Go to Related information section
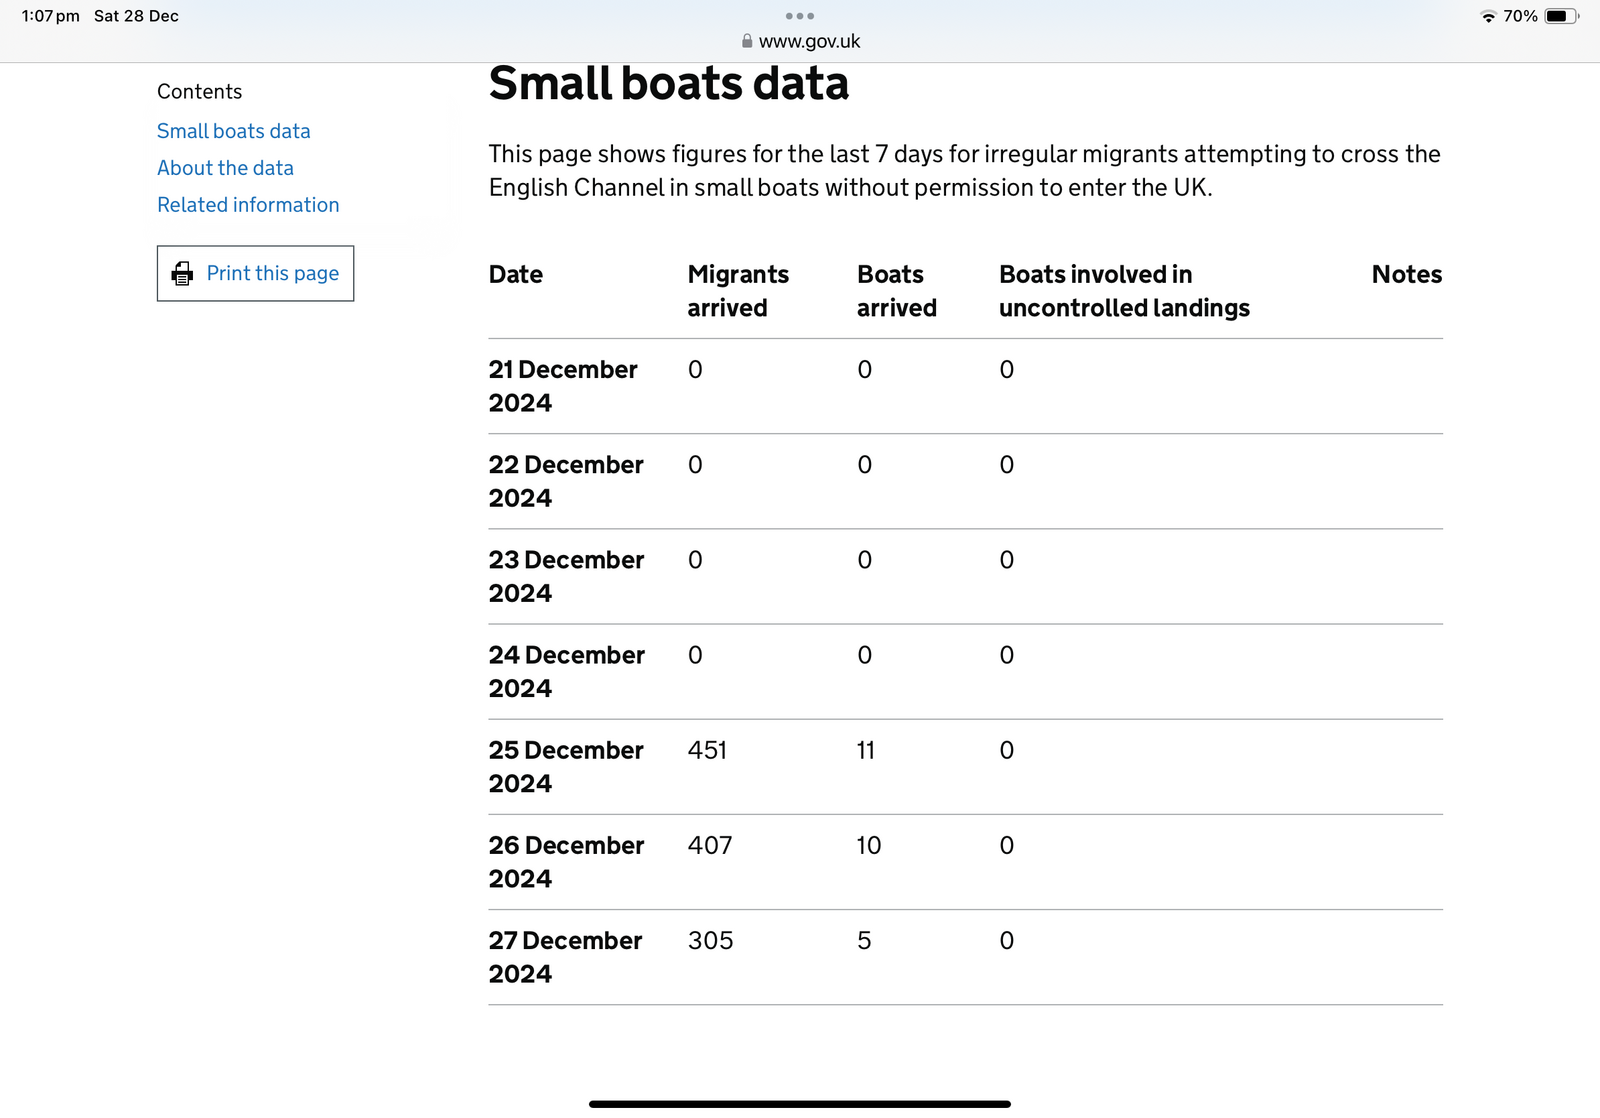The width and height of the screenshot is (1600, 1118). pyautogui.click(x=248, y=205)
